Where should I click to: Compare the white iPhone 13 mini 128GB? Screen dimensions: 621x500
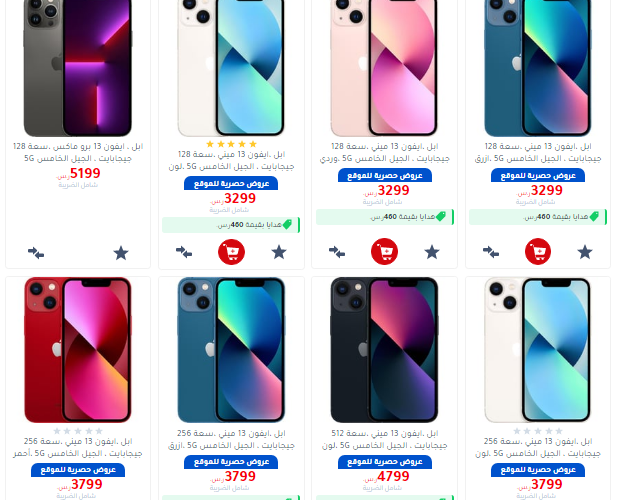tap(184, 252)
